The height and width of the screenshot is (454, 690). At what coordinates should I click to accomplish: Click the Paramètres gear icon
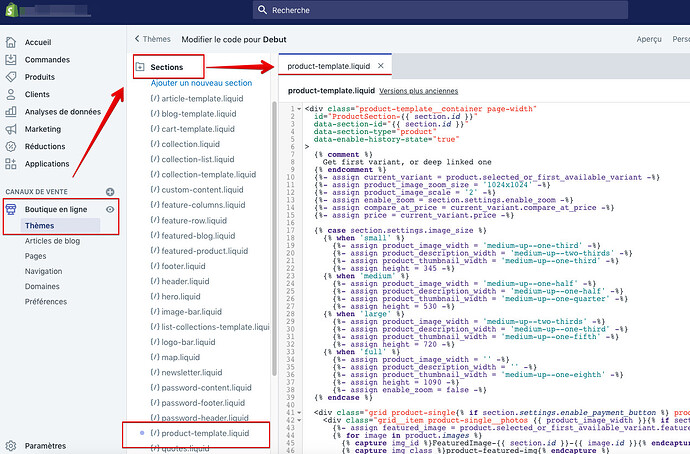tap(11, 446)
